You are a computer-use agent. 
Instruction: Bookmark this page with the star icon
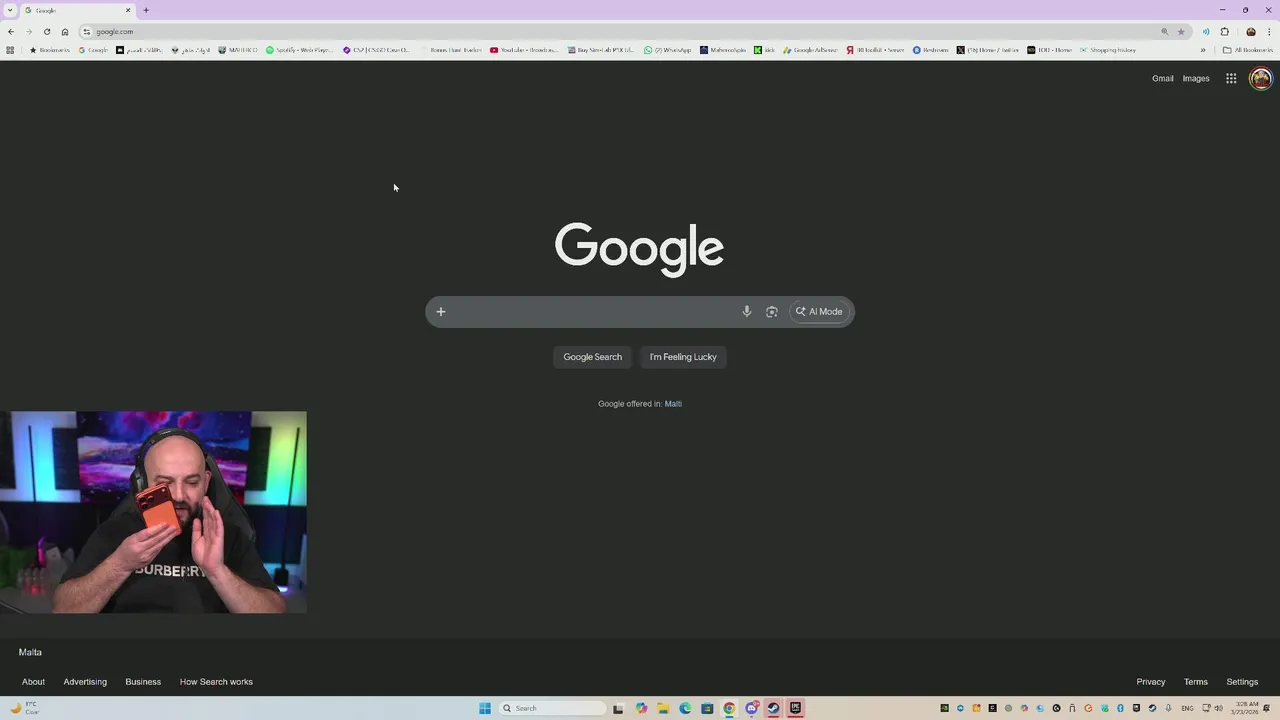point(1181,32)
